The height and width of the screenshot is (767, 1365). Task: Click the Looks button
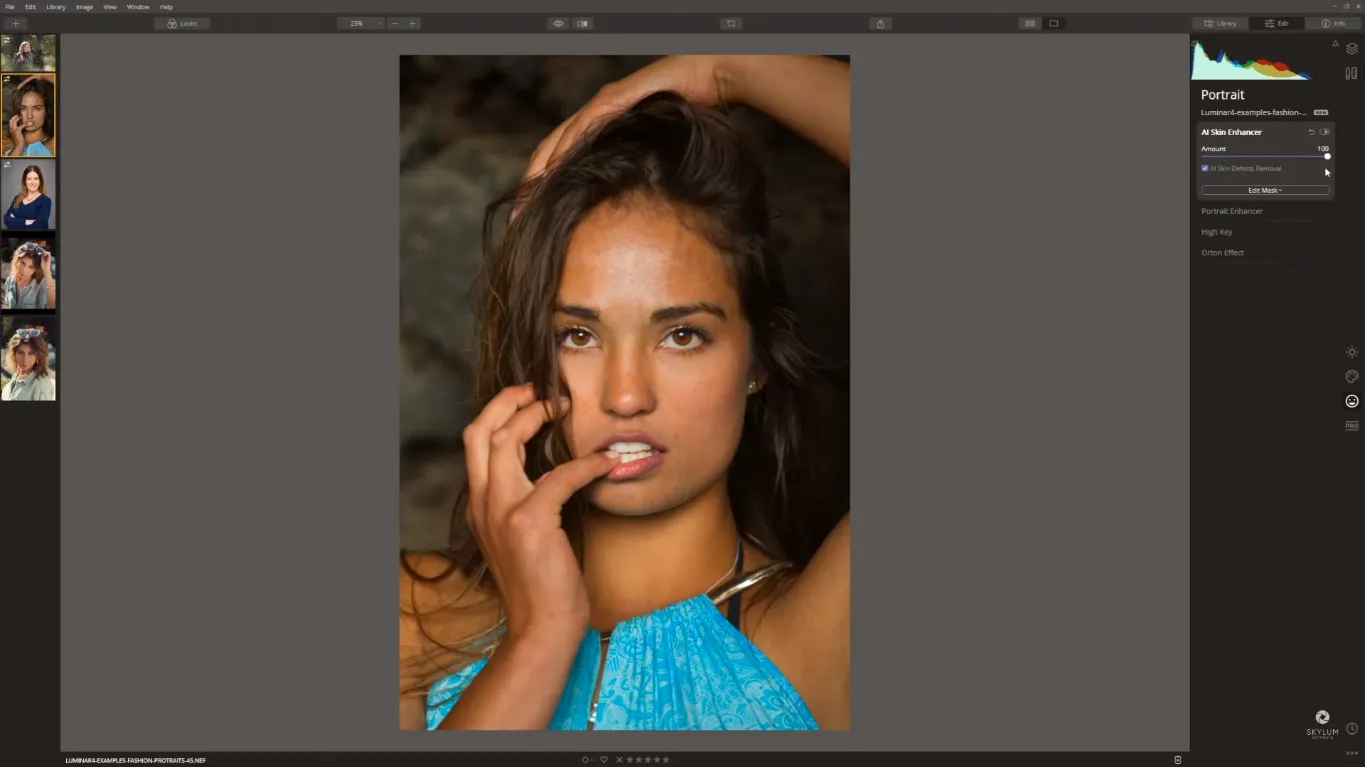click(182, 23)
